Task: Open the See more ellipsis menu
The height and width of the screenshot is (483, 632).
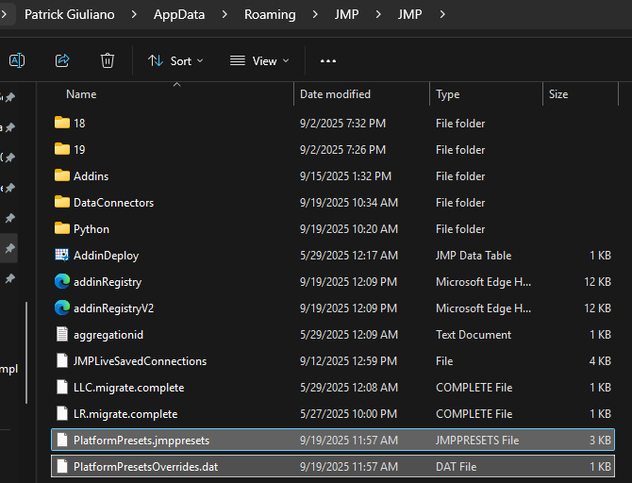Action: point(328,61)
